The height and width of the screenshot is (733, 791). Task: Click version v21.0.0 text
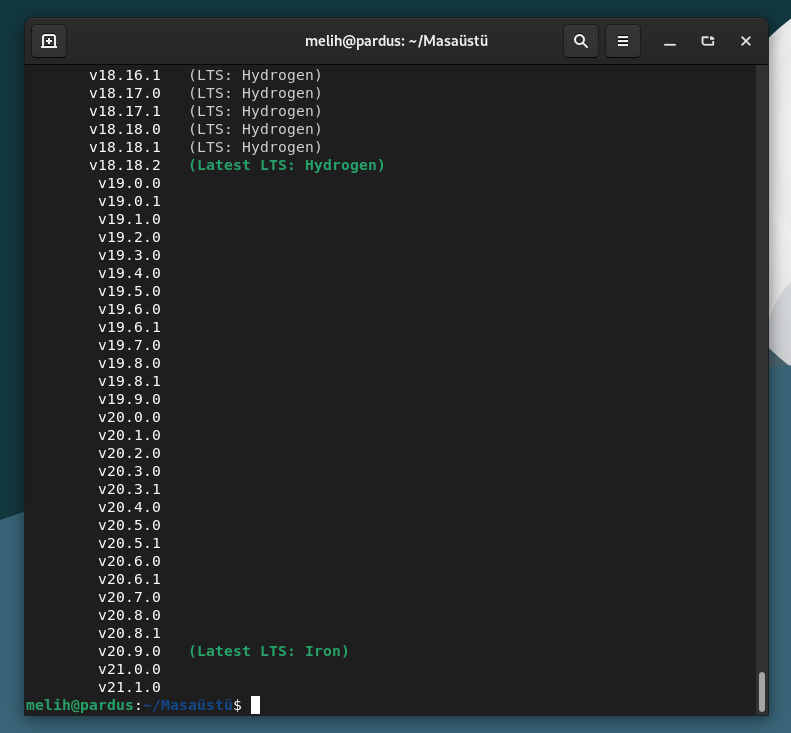pyautogui.click(x=130, y=669)
